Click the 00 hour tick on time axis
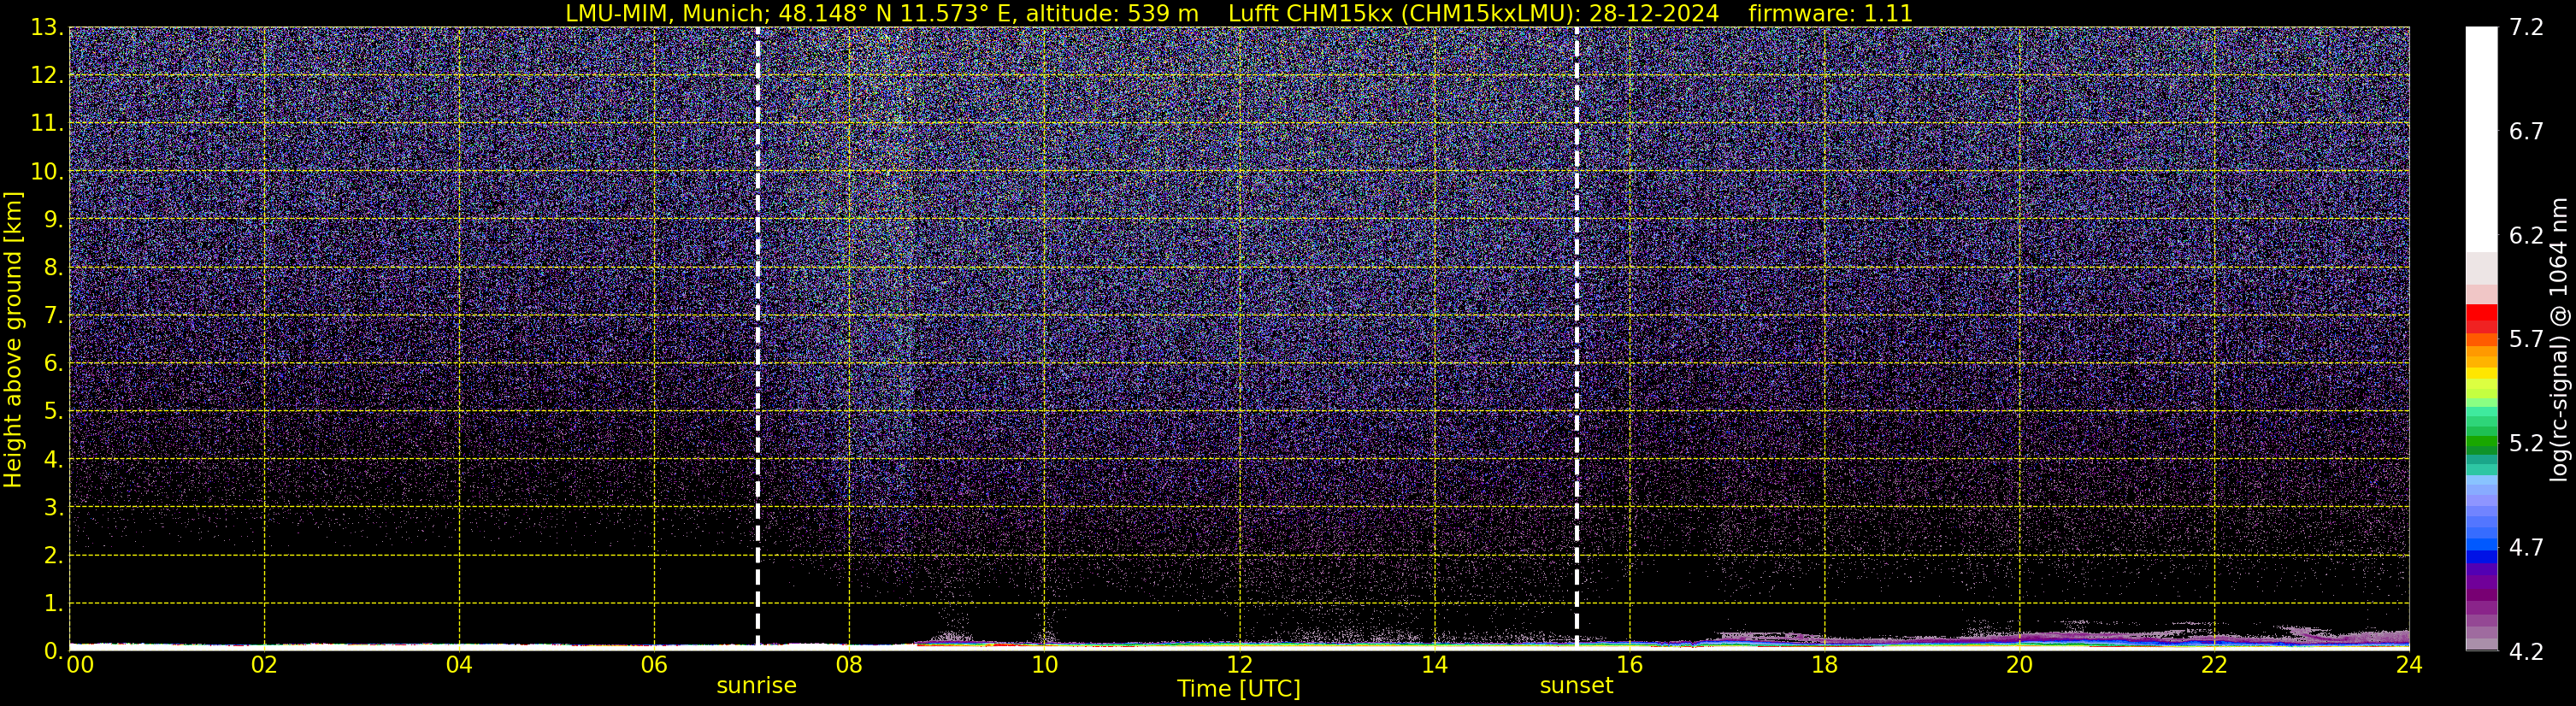The width and height of the screenshot is (2576, 706). 80,665
